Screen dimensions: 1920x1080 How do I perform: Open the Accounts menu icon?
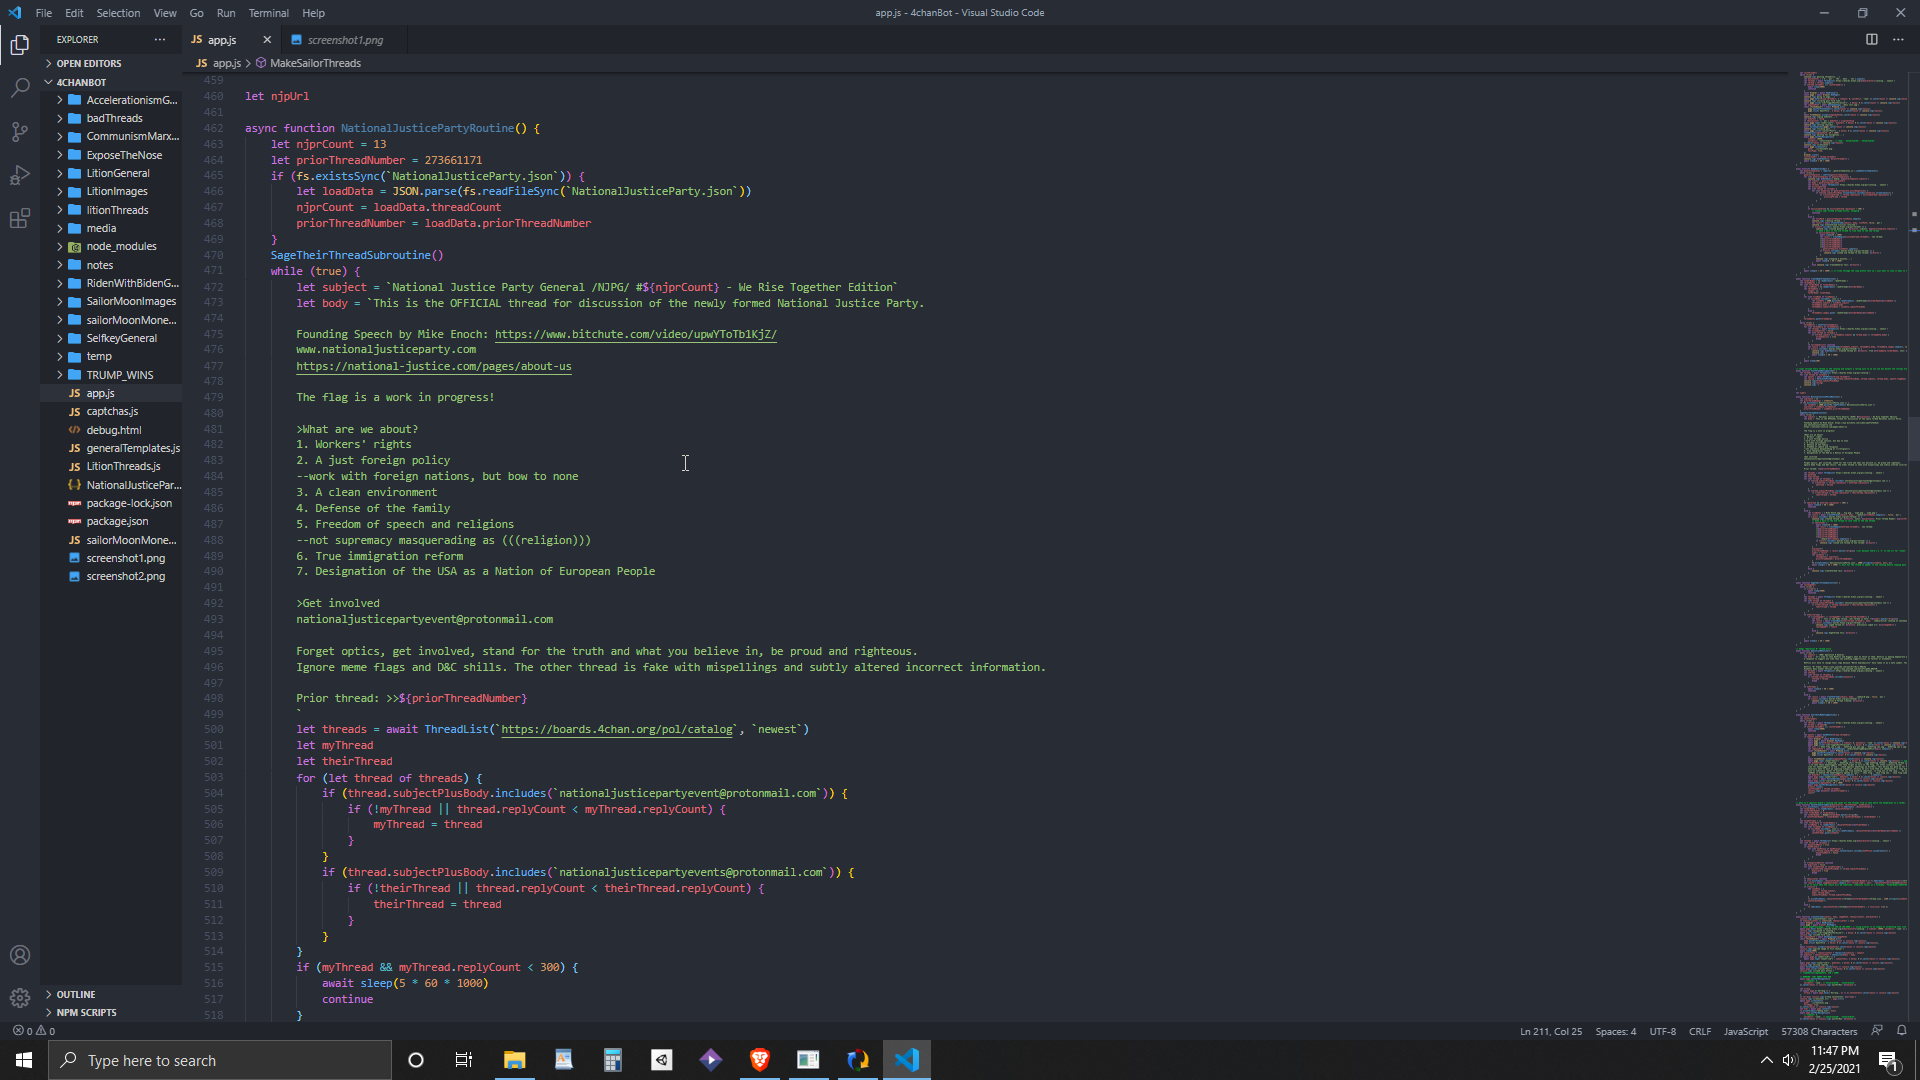pyautogui.click(x=20, y=955)
